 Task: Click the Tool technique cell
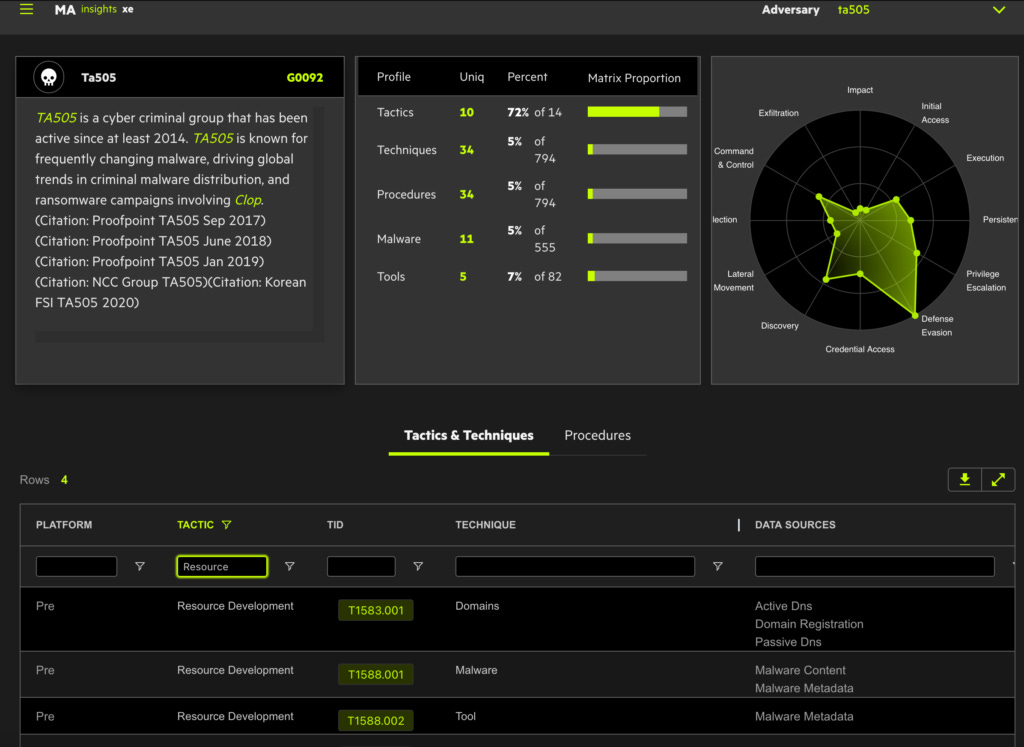(x=465, y=716)
